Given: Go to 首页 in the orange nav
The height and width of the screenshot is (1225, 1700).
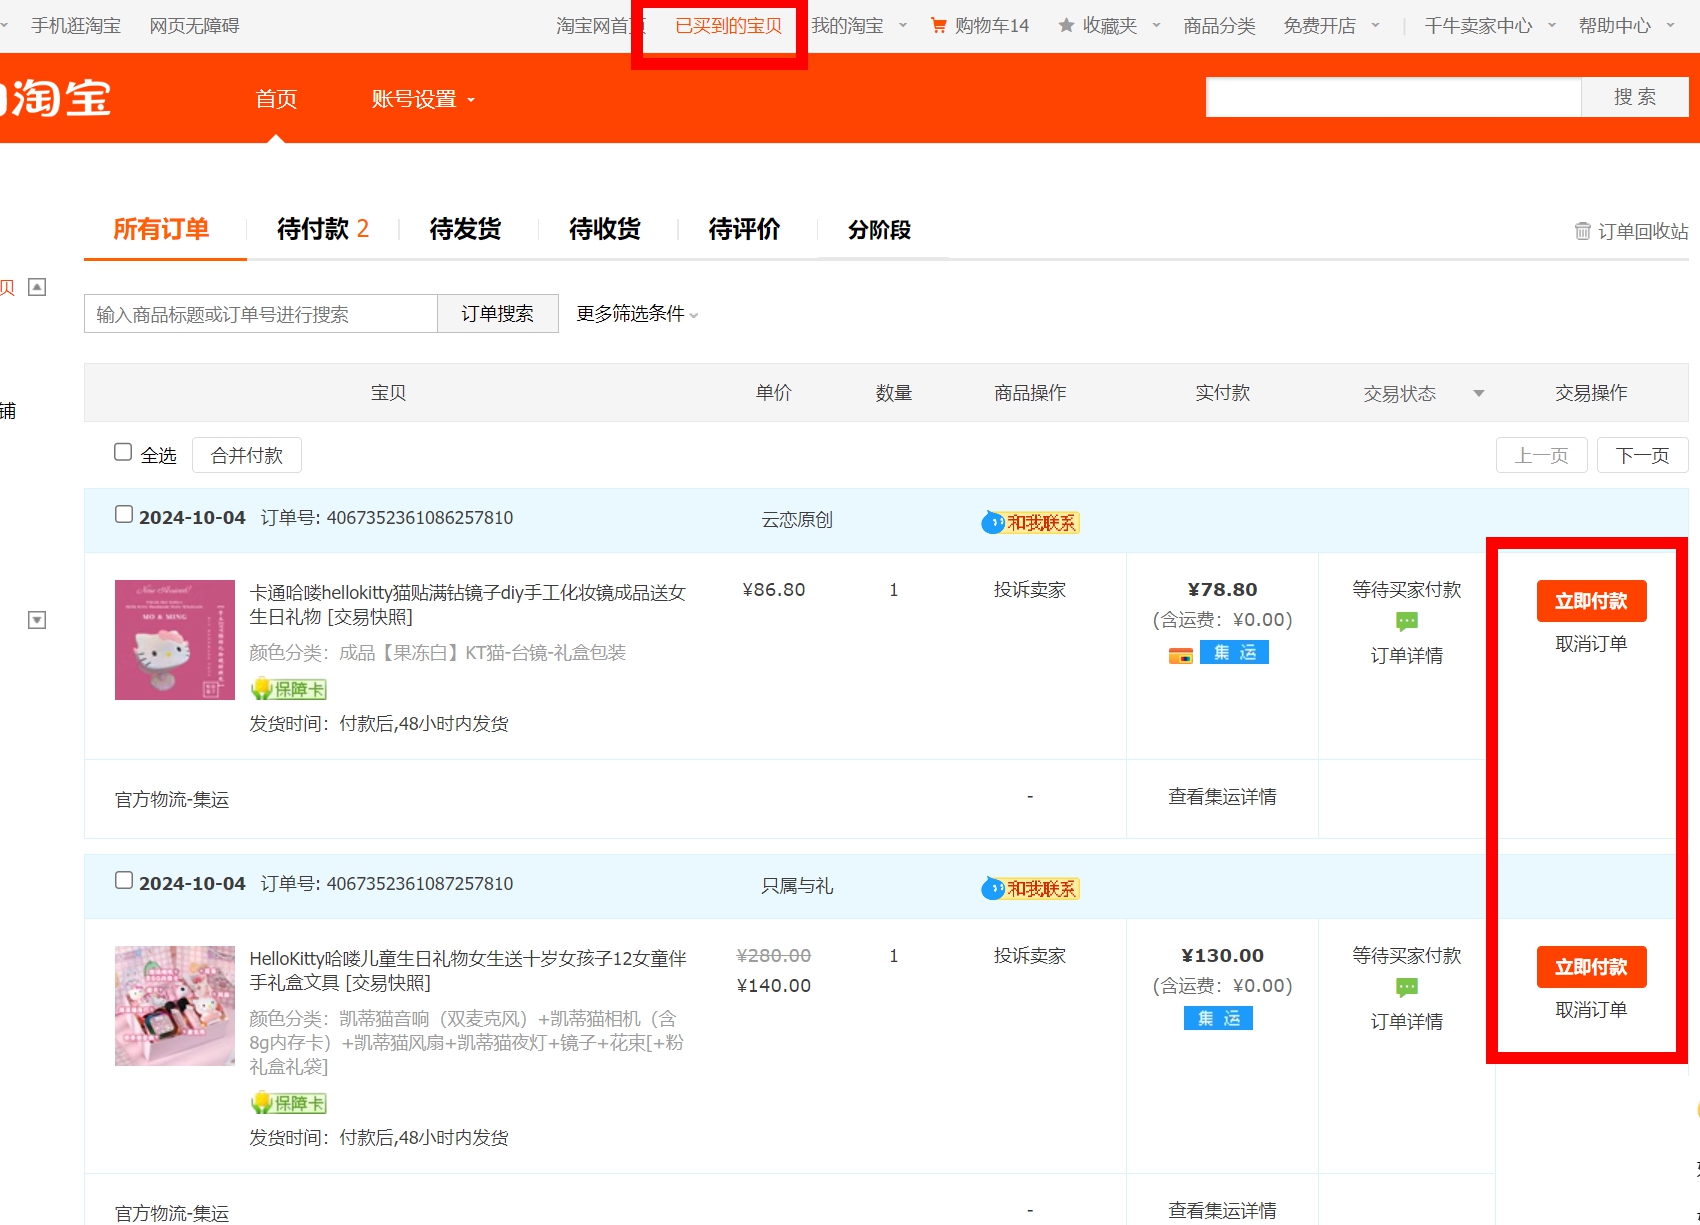Looking at the screenshot, I should click(276, 99).
